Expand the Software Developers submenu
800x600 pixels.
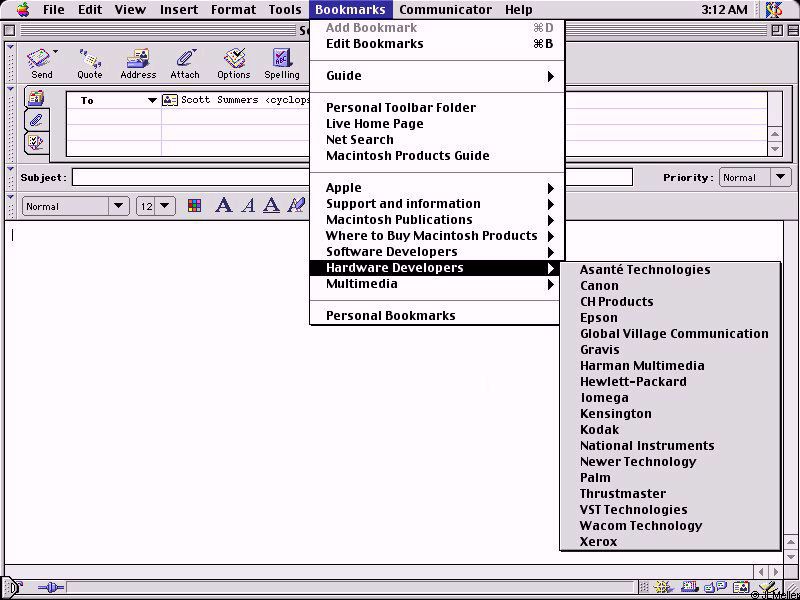point(437,252)
